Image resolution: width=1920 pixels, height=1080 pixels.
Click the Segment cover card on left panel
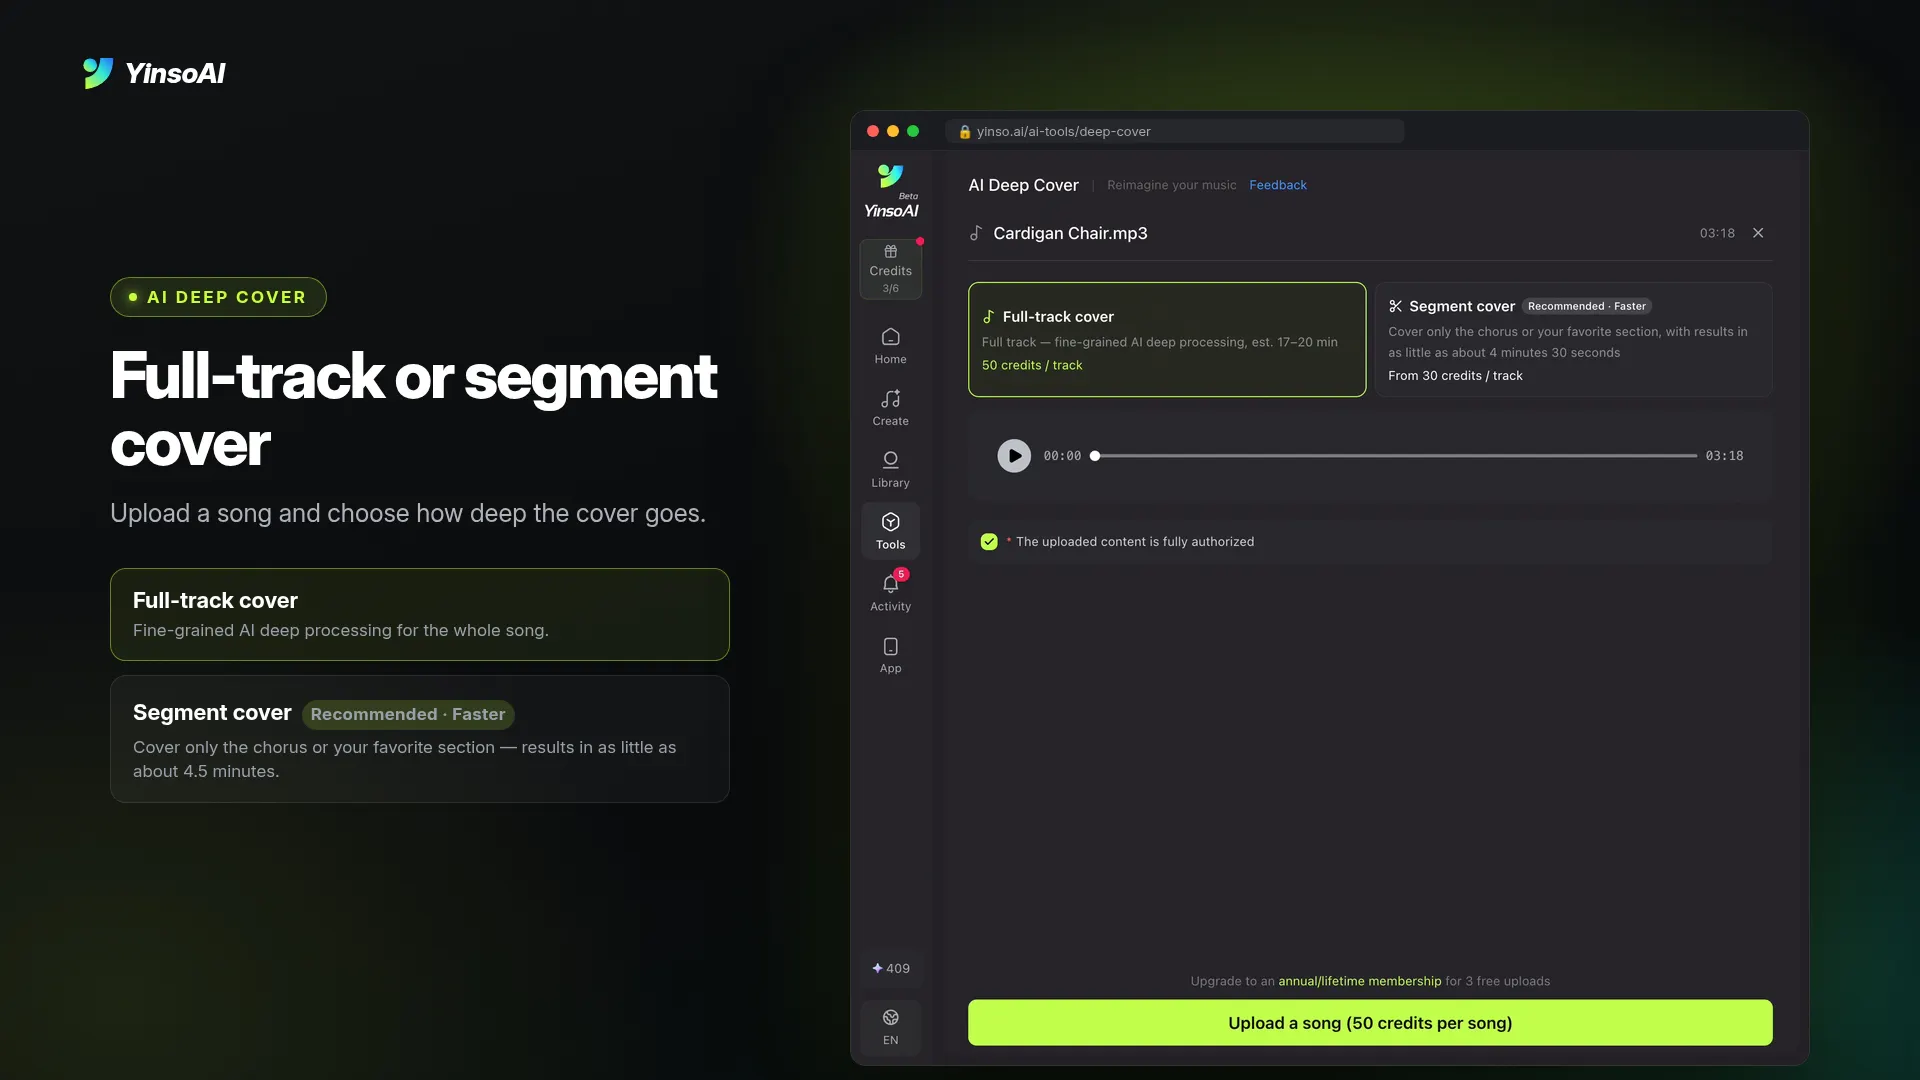click(x=420, y=739)
